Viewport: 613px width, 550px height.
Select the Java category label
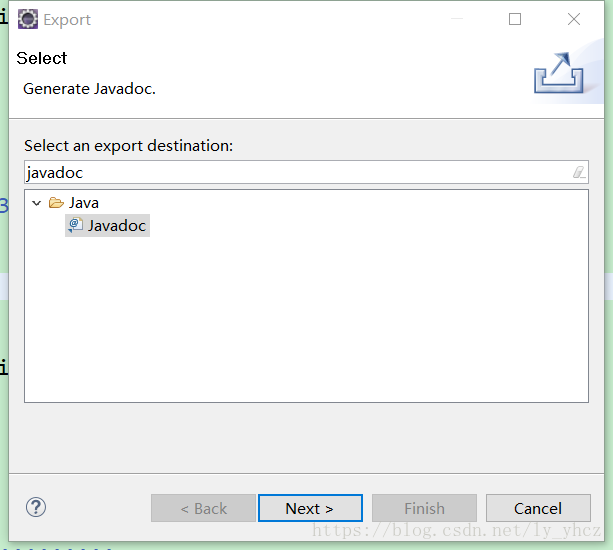84,203
